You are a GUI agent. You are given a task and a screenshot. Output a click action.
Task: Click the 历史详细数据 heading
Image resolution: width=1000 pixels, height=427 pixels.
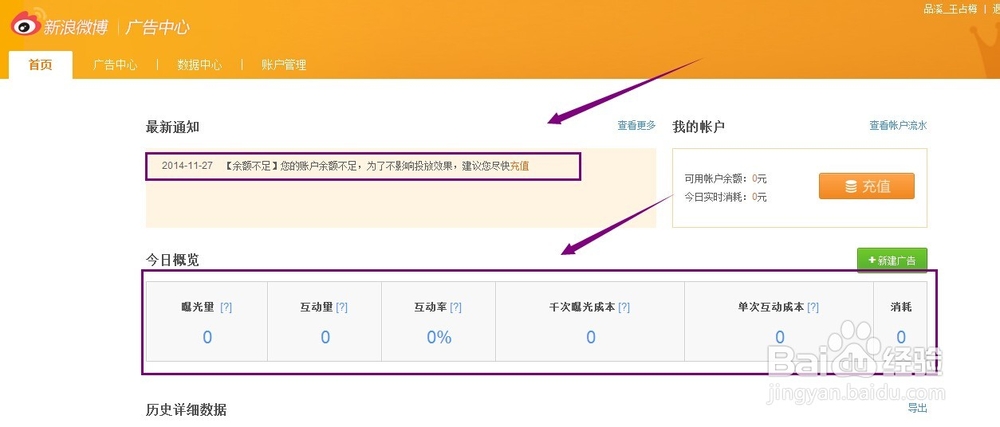point(186,410)
